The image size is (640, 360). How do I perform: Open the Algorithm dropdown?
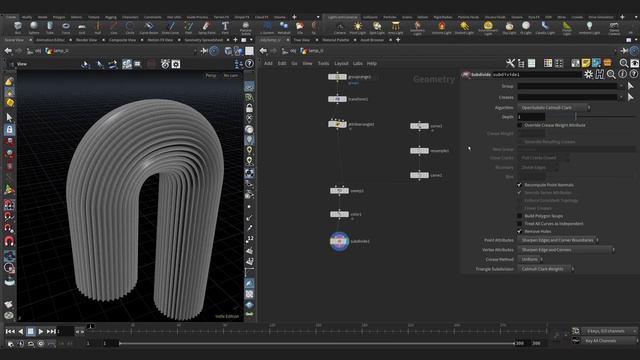(554, 108)
